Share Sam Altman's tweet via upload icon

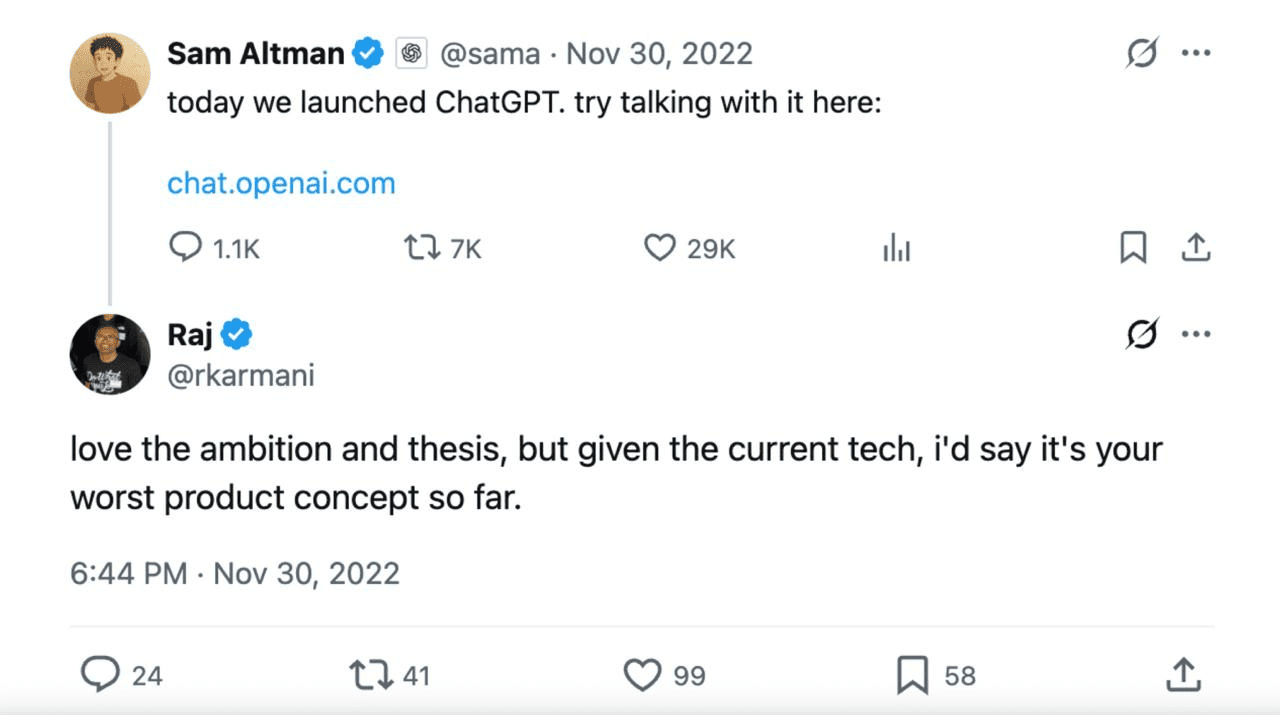1196,247
